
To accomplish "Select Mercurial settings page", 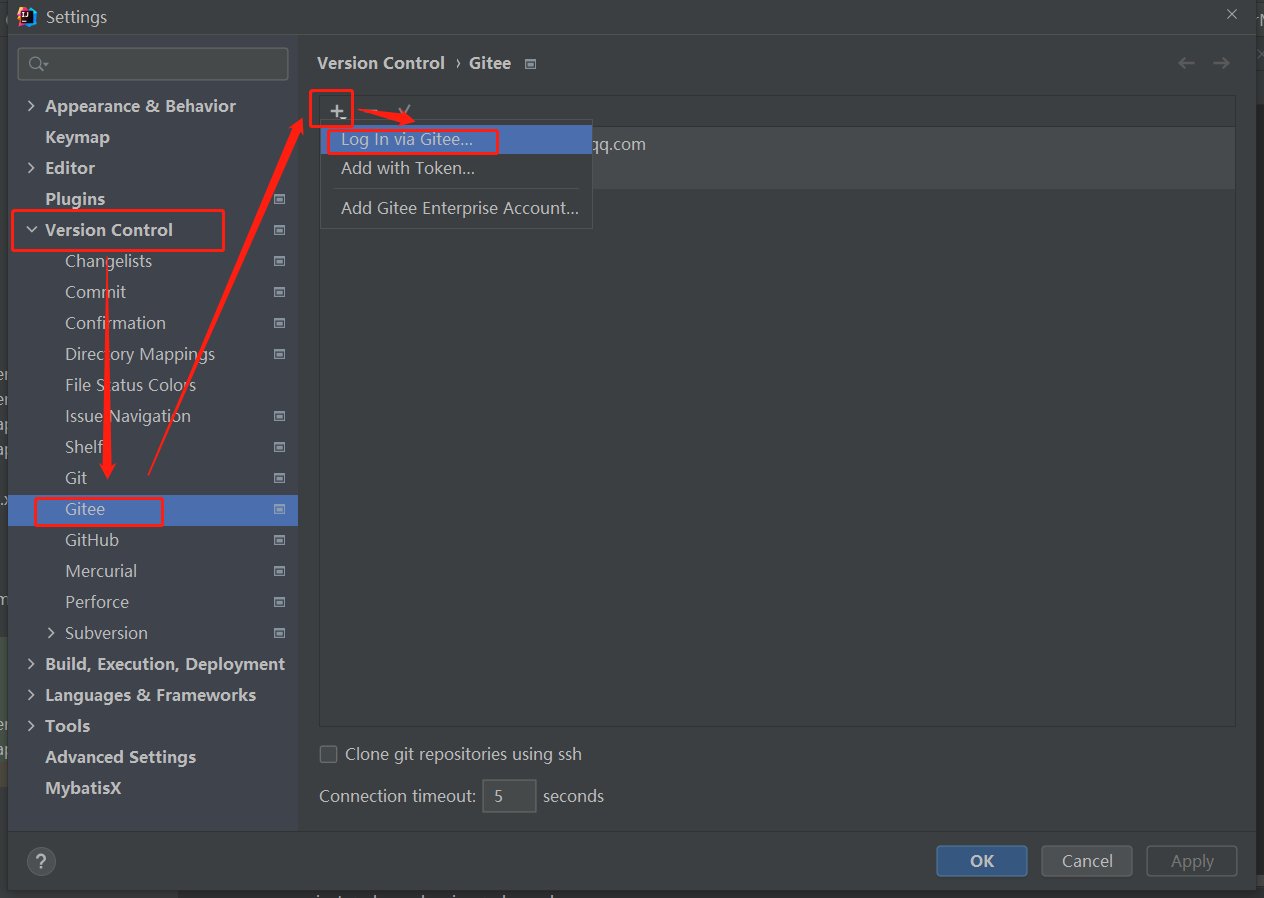I will pyautogui.click(x=101, y=571).
